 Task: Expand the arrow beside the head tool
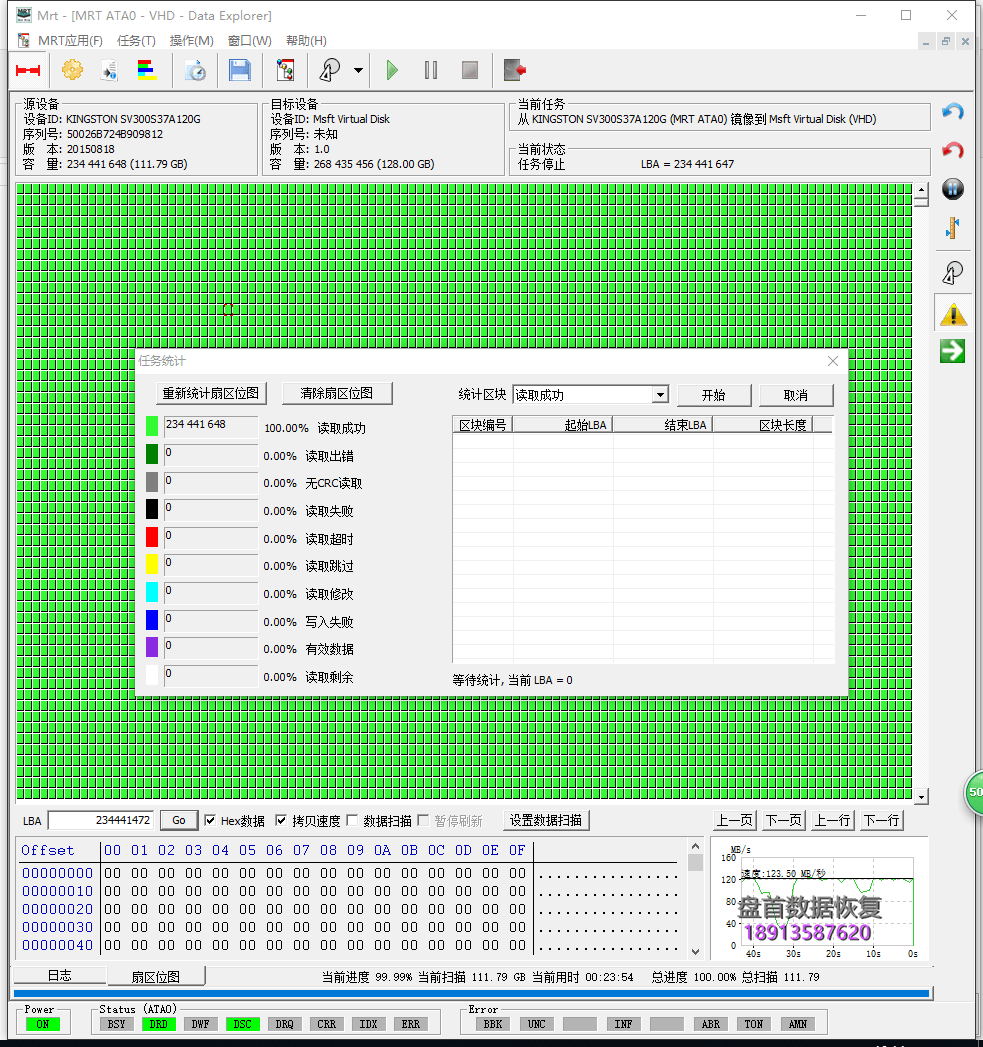(x=359, y=70)
